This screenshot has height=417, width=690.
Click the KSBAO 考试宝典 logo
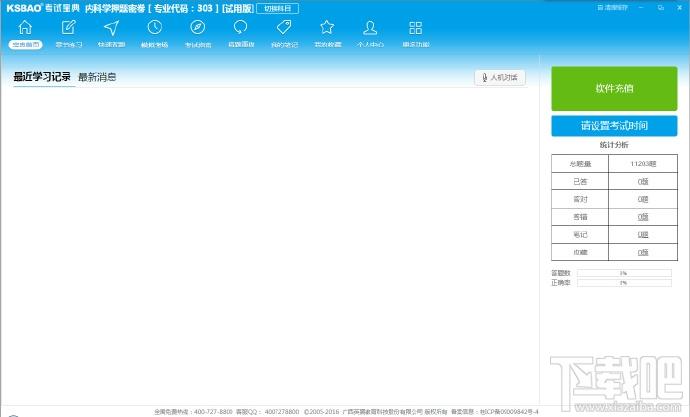(43, 8)
